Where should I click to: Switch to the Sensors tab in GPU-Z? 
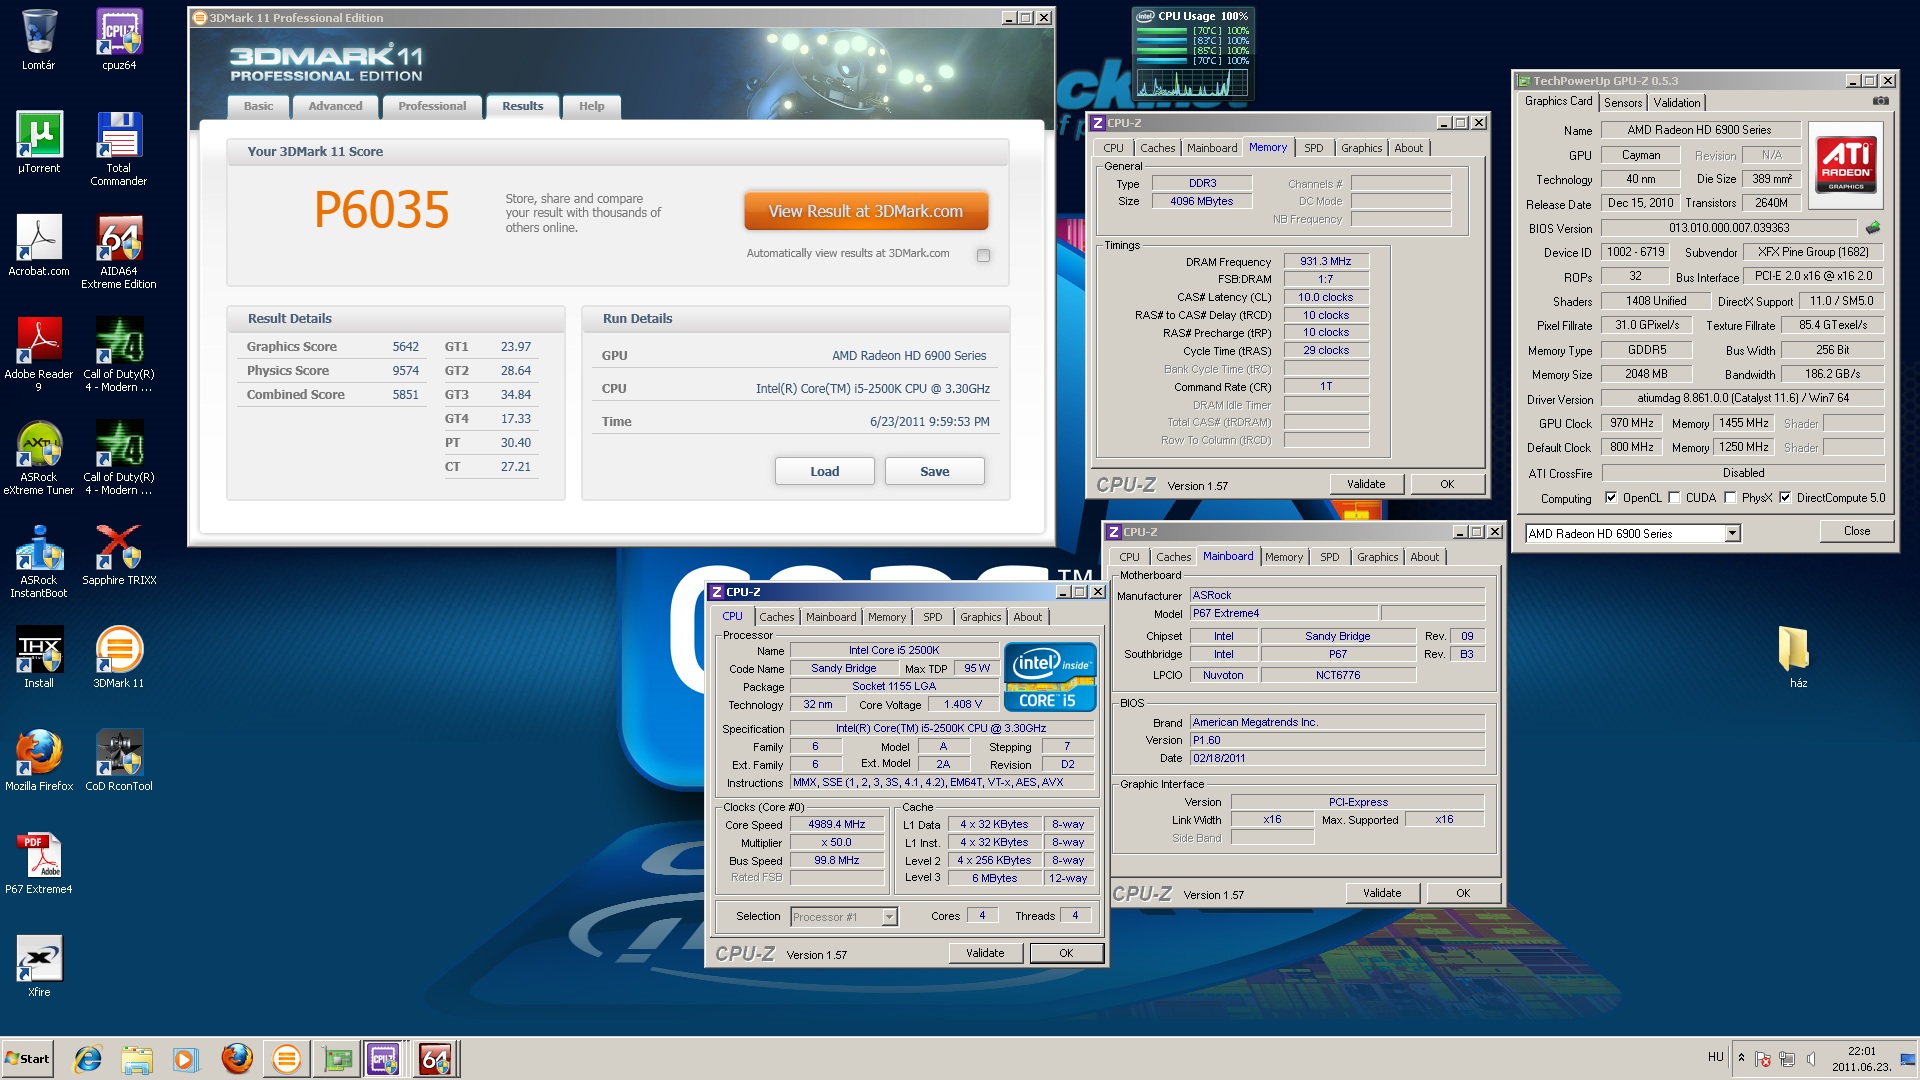coord(1622,102)
